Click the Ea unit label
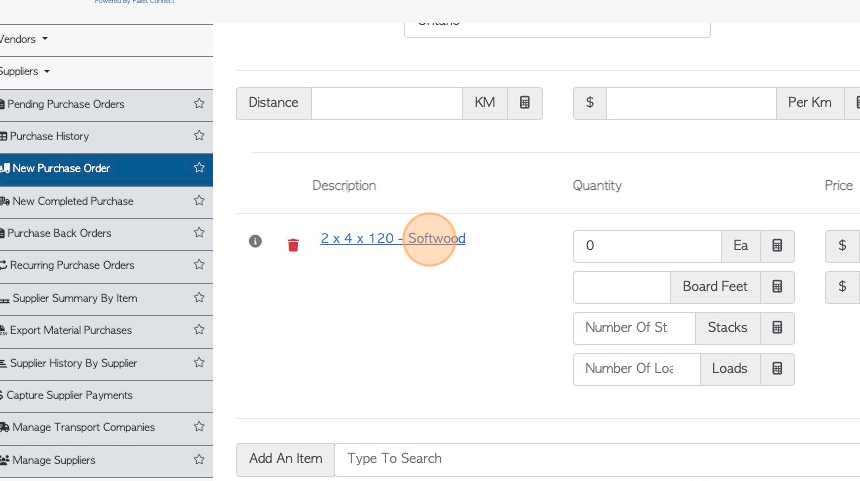 (x=741, y=246)
